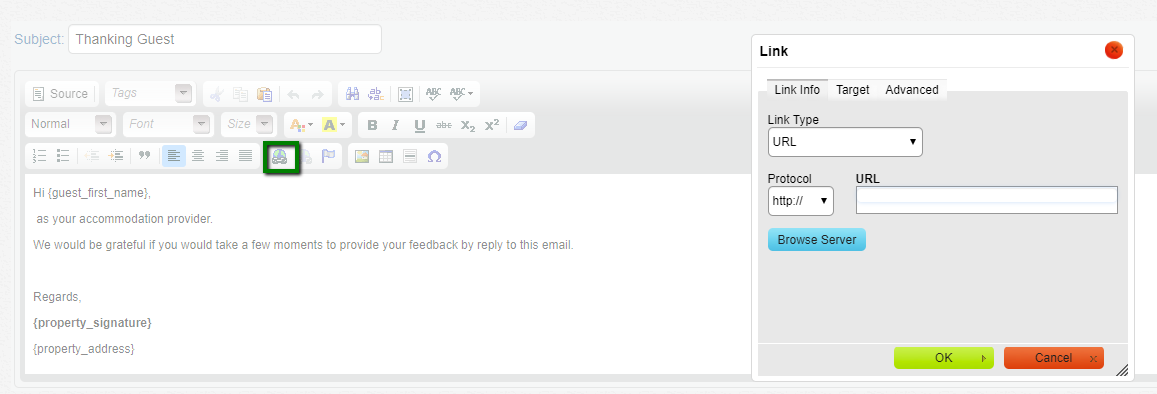The image size is (1157, 394).
Task: Close the Link dialog with red X
Action: [x=1113, y=50]
